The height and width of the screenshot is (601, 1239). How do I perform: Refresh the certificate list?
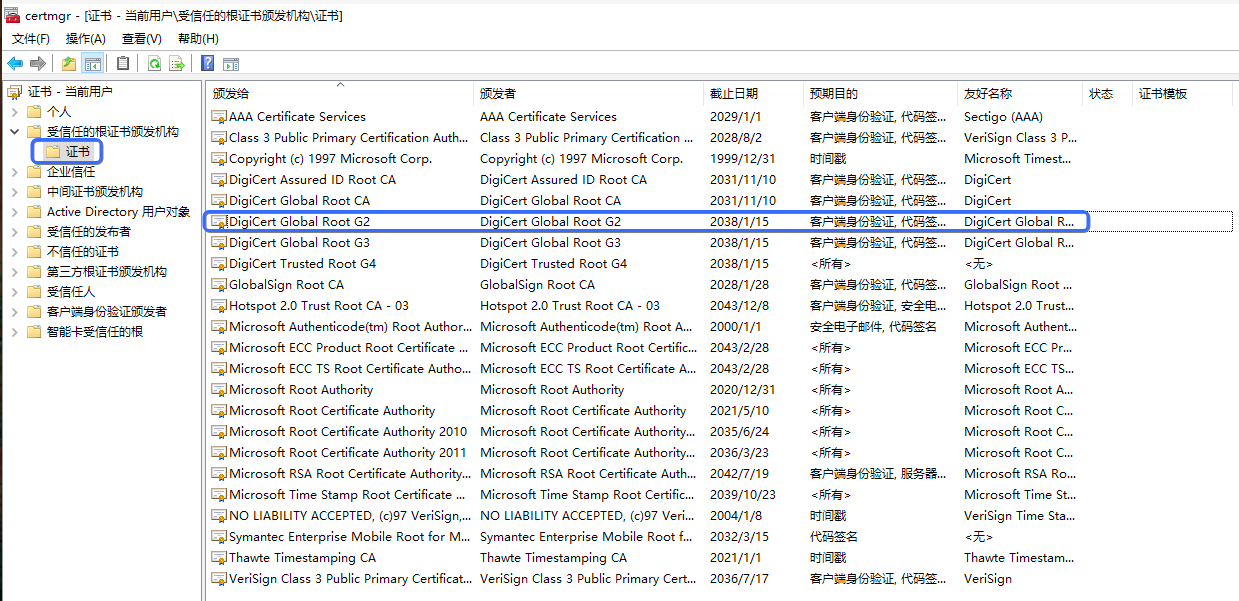click(154, 64)
